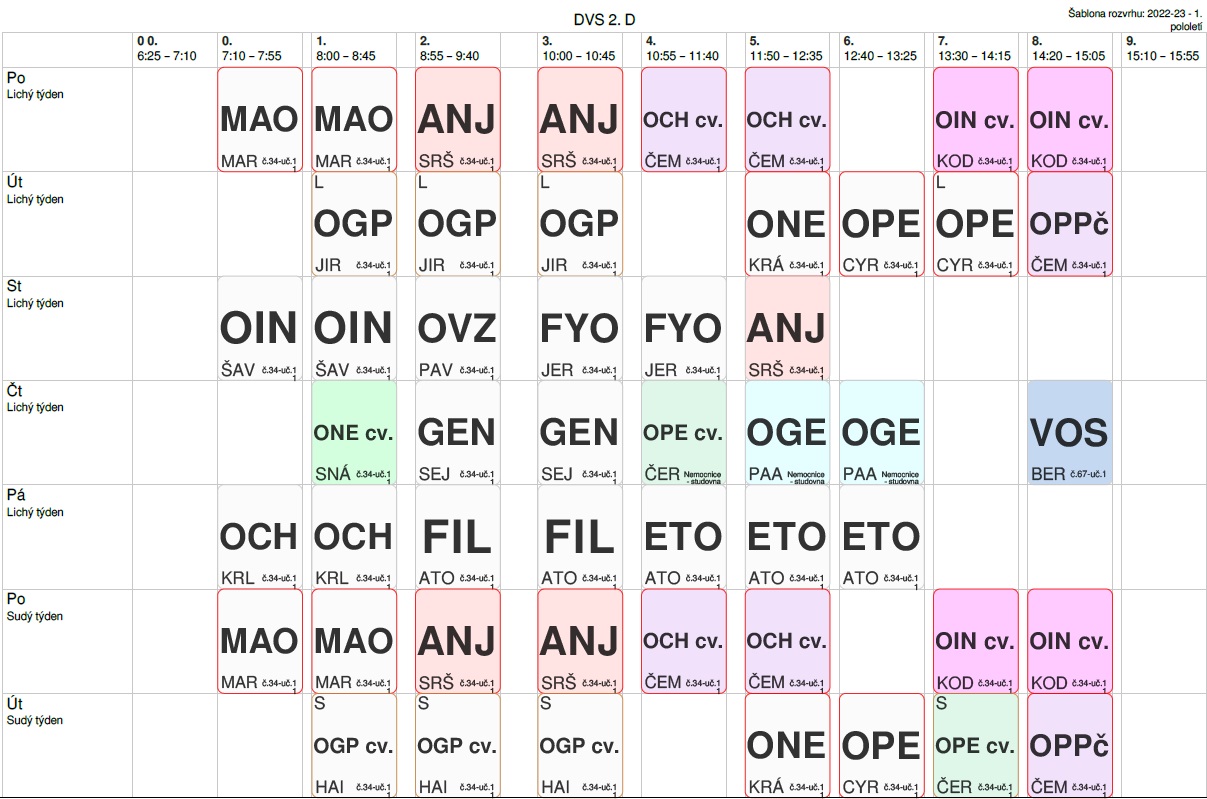
Task: Click odd-week Monday OCH cv. in period 4
Action: coord(683,119)
